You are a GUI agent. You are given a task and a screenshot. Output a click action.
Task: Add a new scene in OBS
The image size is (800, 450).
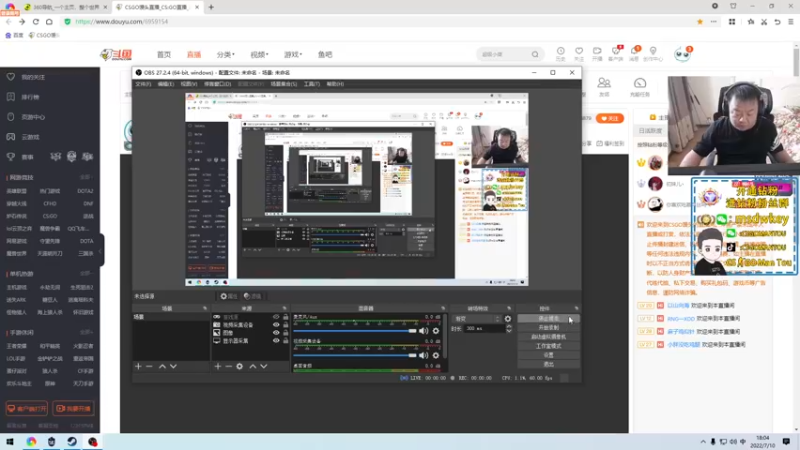pyautogui.click(x=138, y=366)
